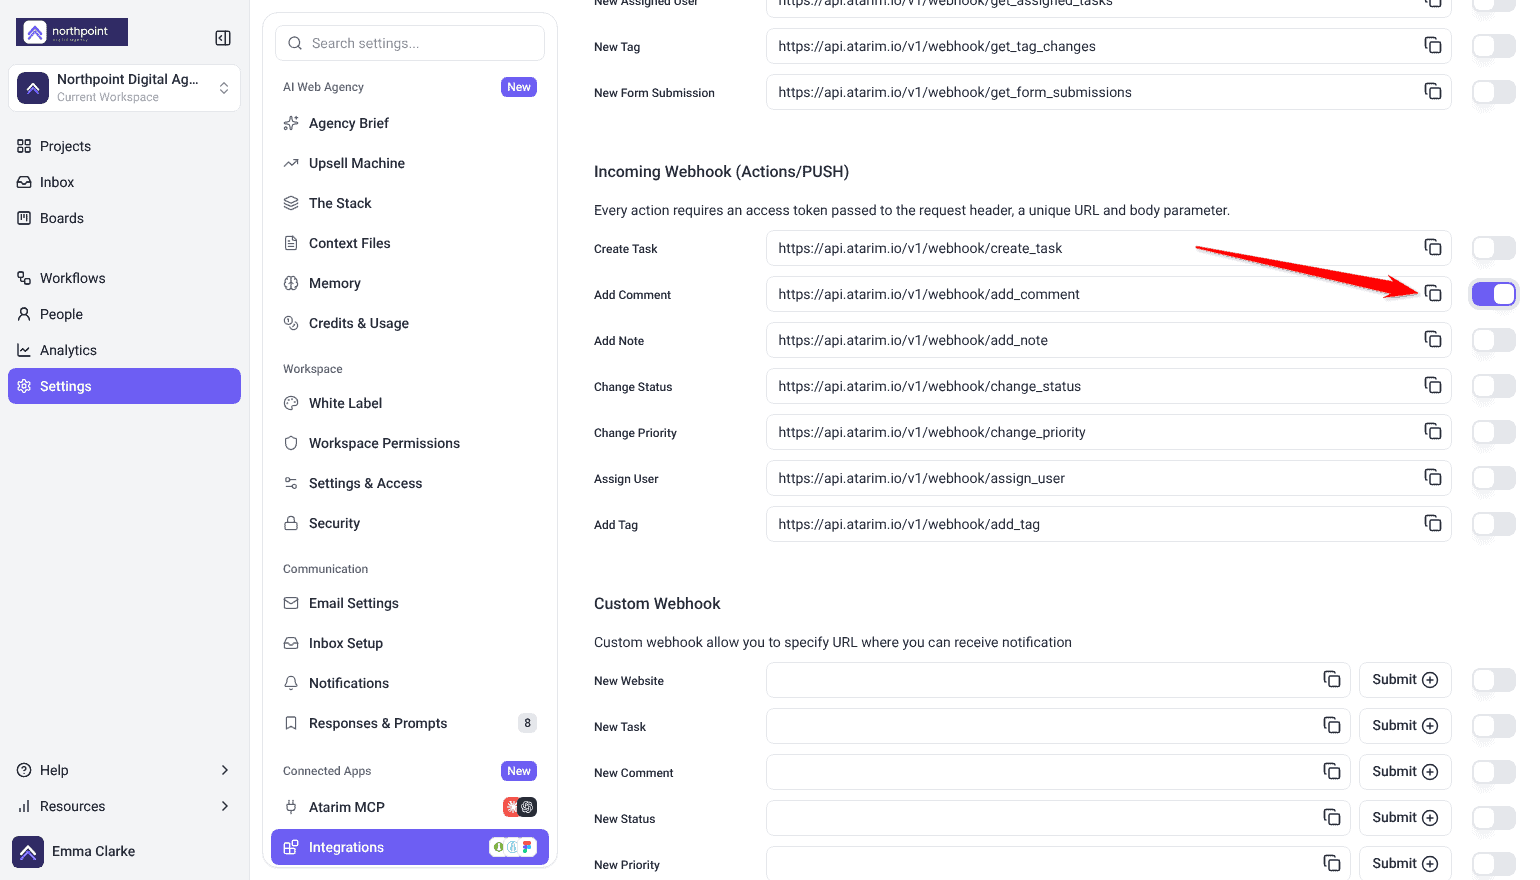
Task: Enable the Create Task webhook toggle
Action: (x=1494, y=248)
